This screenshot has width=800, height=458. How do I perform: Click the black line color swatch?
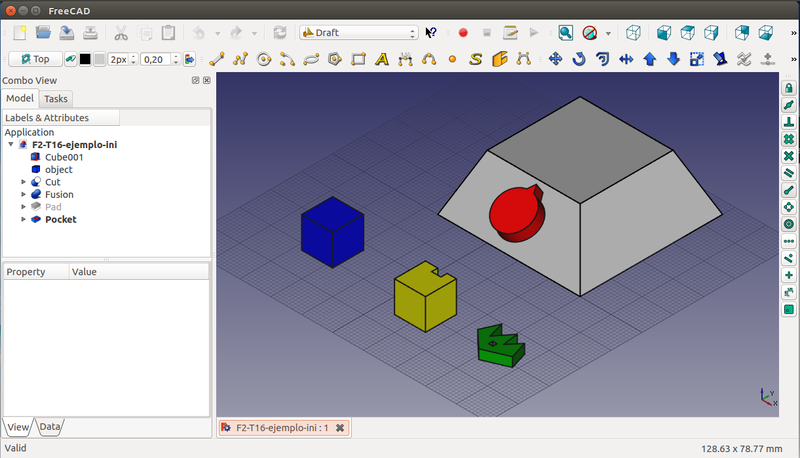tap(84, 59)
